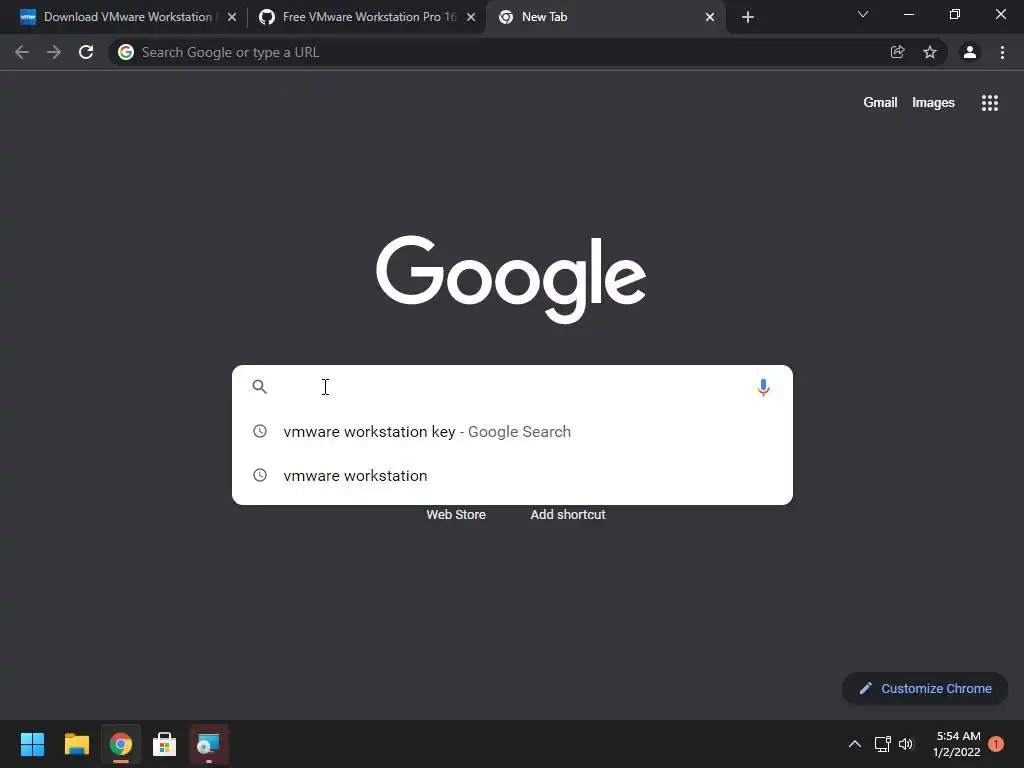This screenshot has height=768, width=1024.
Task: Open the Web Store shortcut
Action: point(456,515)
